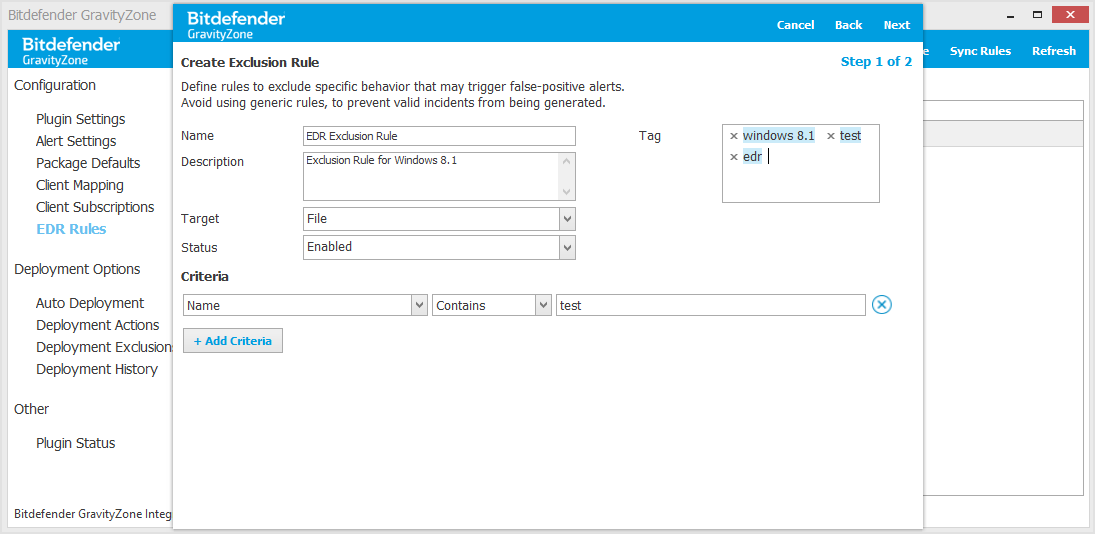The height and width of the screenshot is (534, 1095).
Task: Select EDR Rules in sidebar
Action: pyautogui.click(x=71, y=229)
